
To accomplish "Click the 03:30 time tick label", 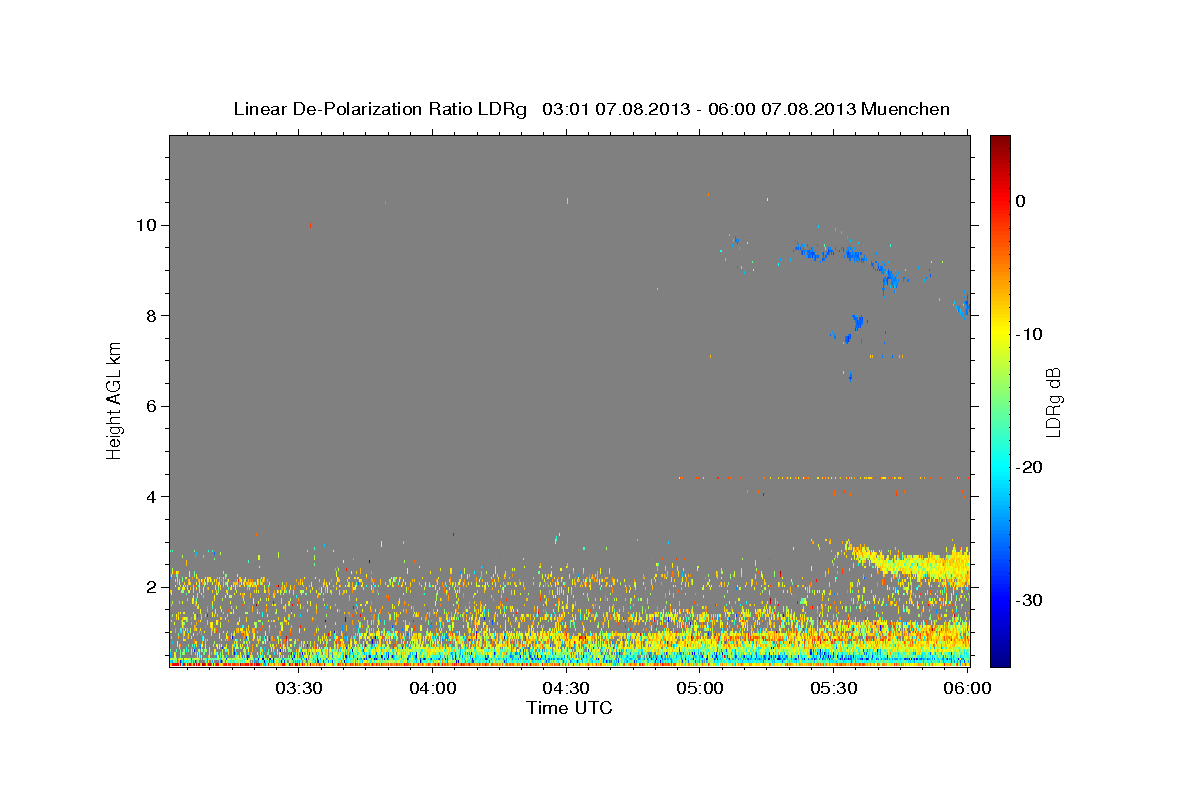I will click(x=299, y=688).
